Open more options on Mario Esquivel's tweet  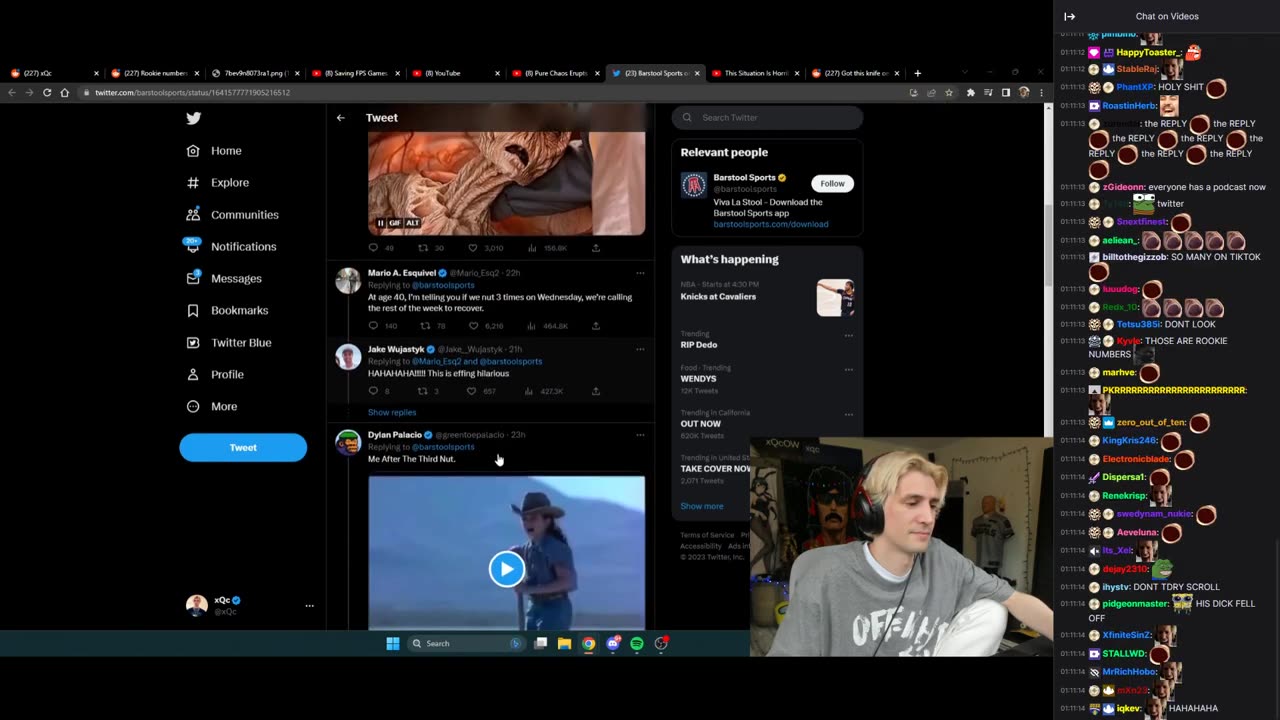(x=640, y=273)
